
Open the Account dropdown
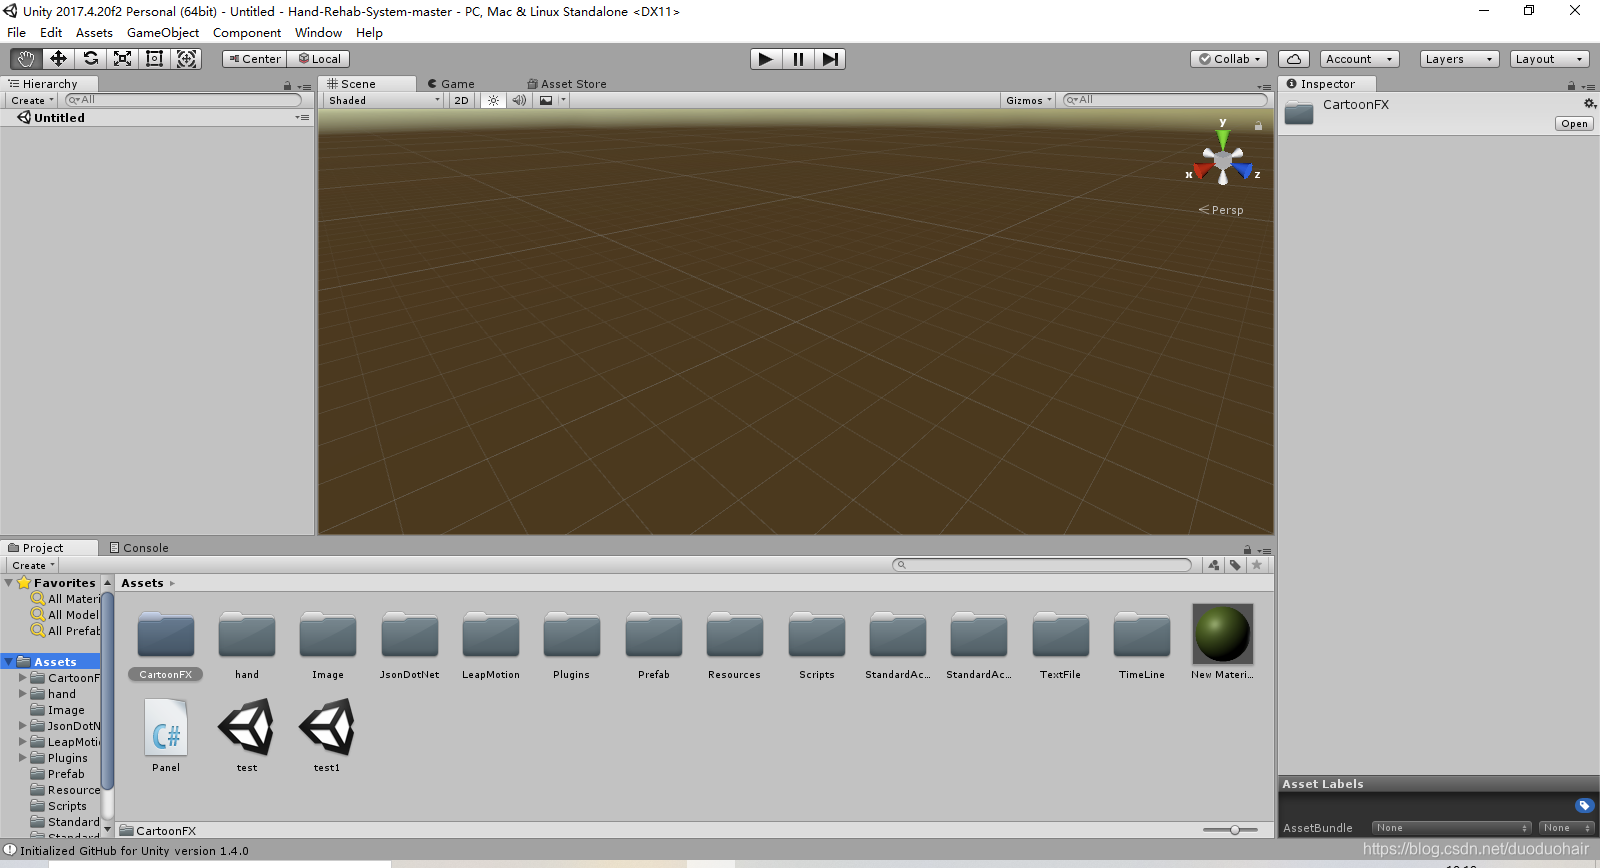[x=1359, y=59]
